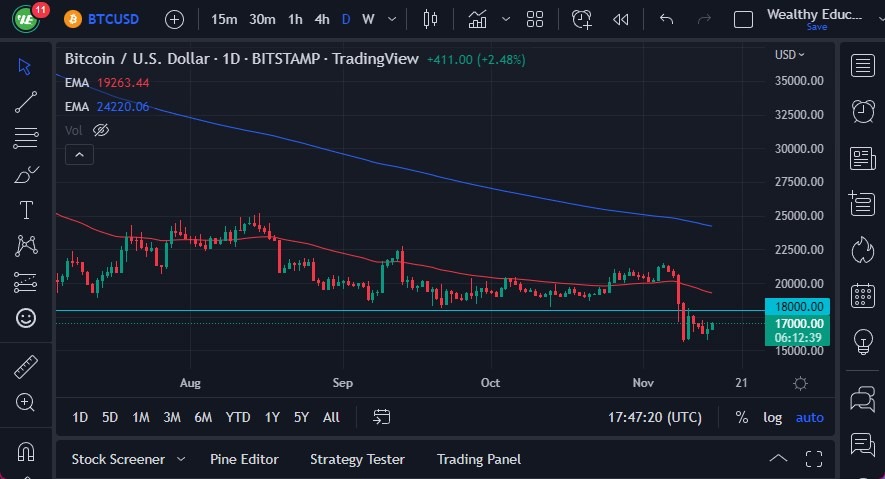
Task: Select the arrow cursor tool
Action: [x=24, y=67]
